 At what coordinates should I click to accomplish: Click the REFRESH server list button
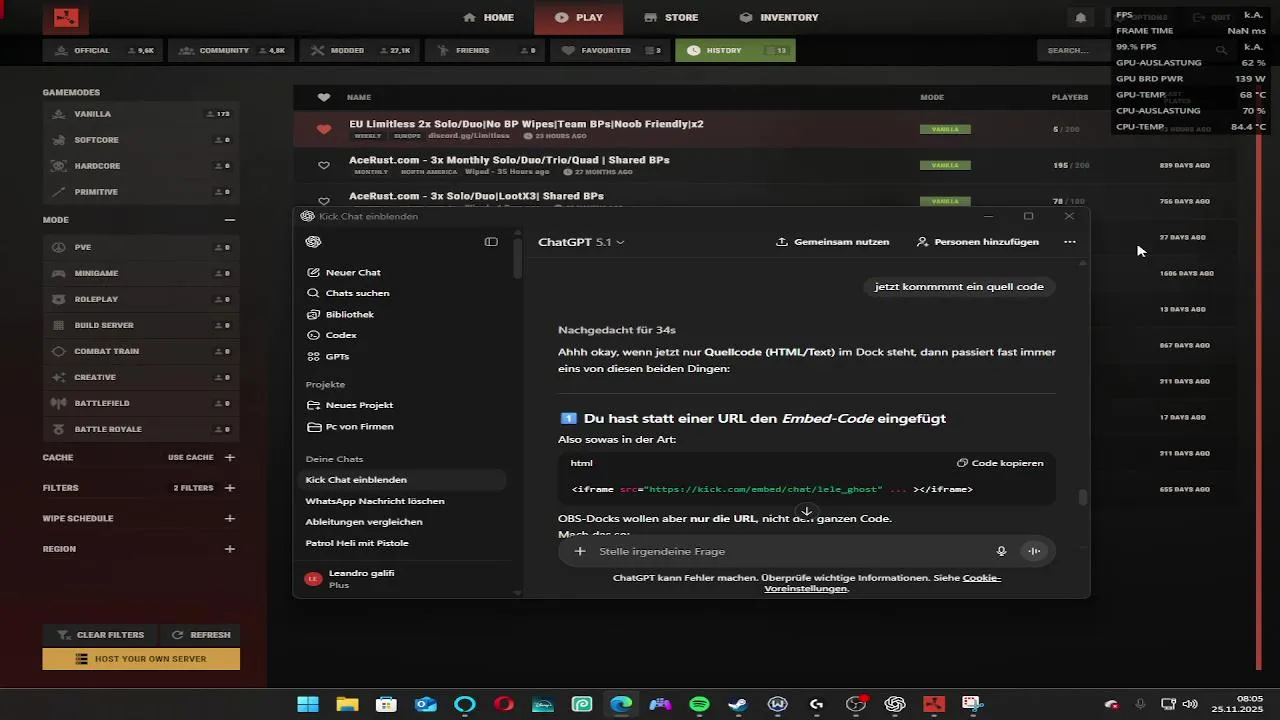point(201,635)
